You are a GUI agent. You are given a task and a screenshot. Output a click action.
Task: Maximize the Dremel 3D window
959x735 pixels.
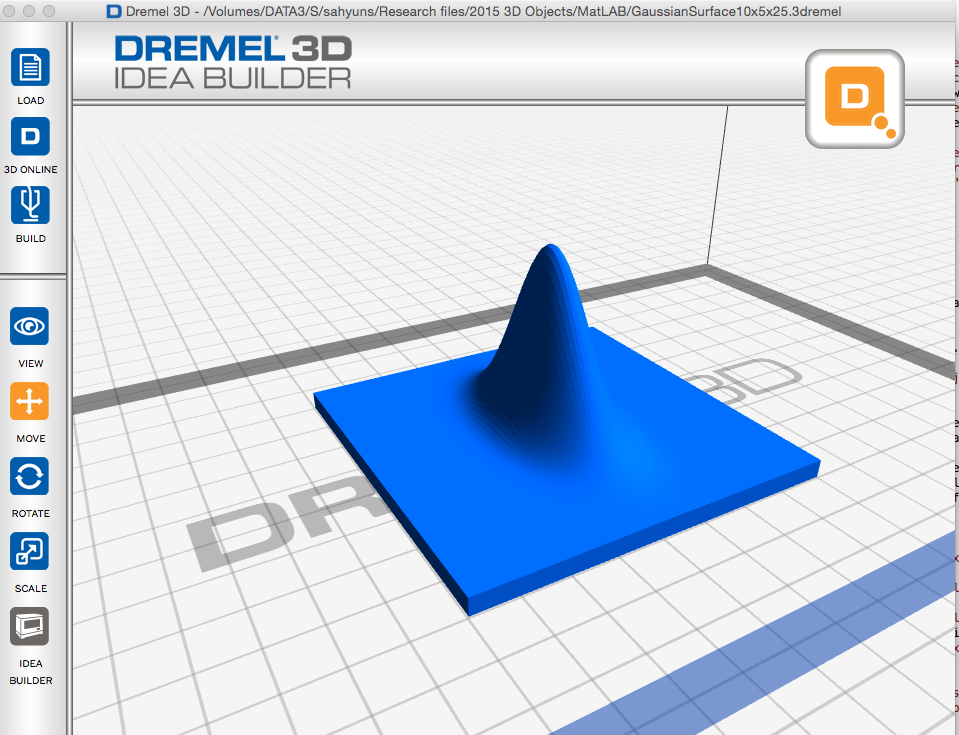[x=49, y=11]
